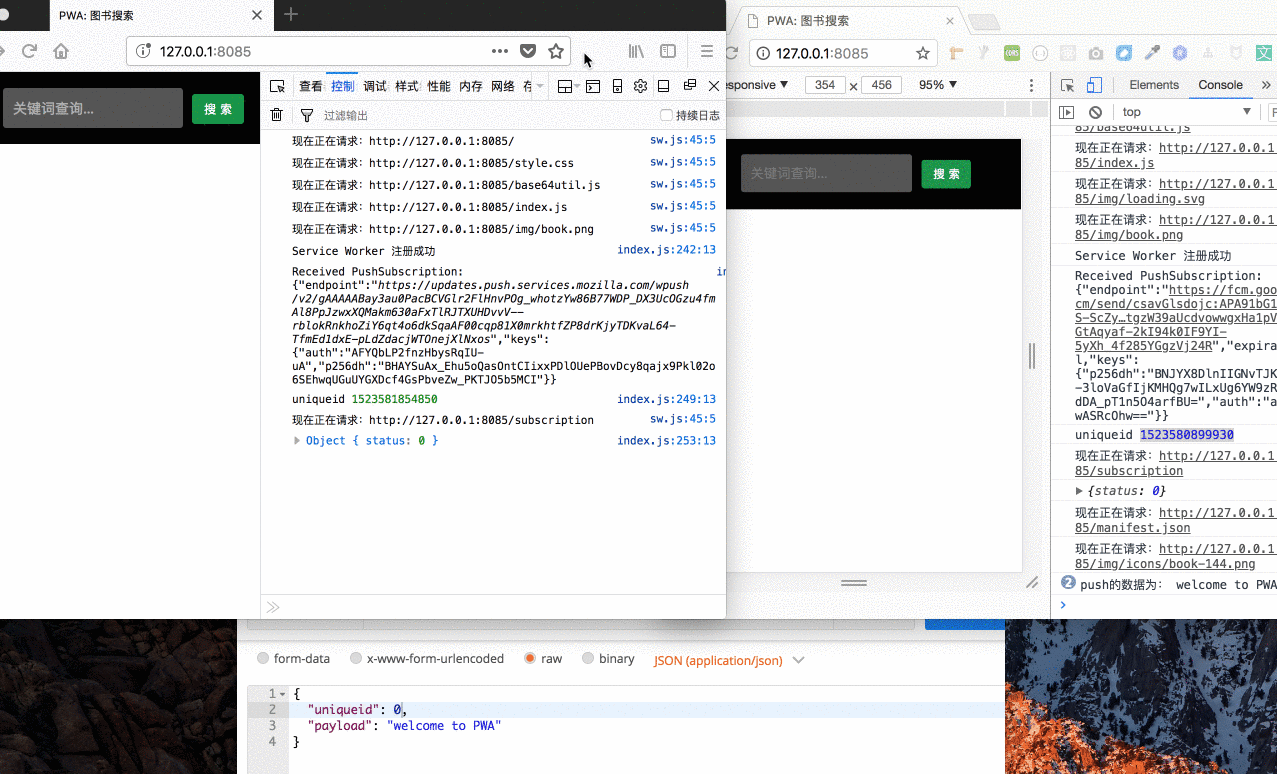This screenshot has width=1277, height=774.
Task: Click the Firefox home button
Action: [x=61, y=52]
